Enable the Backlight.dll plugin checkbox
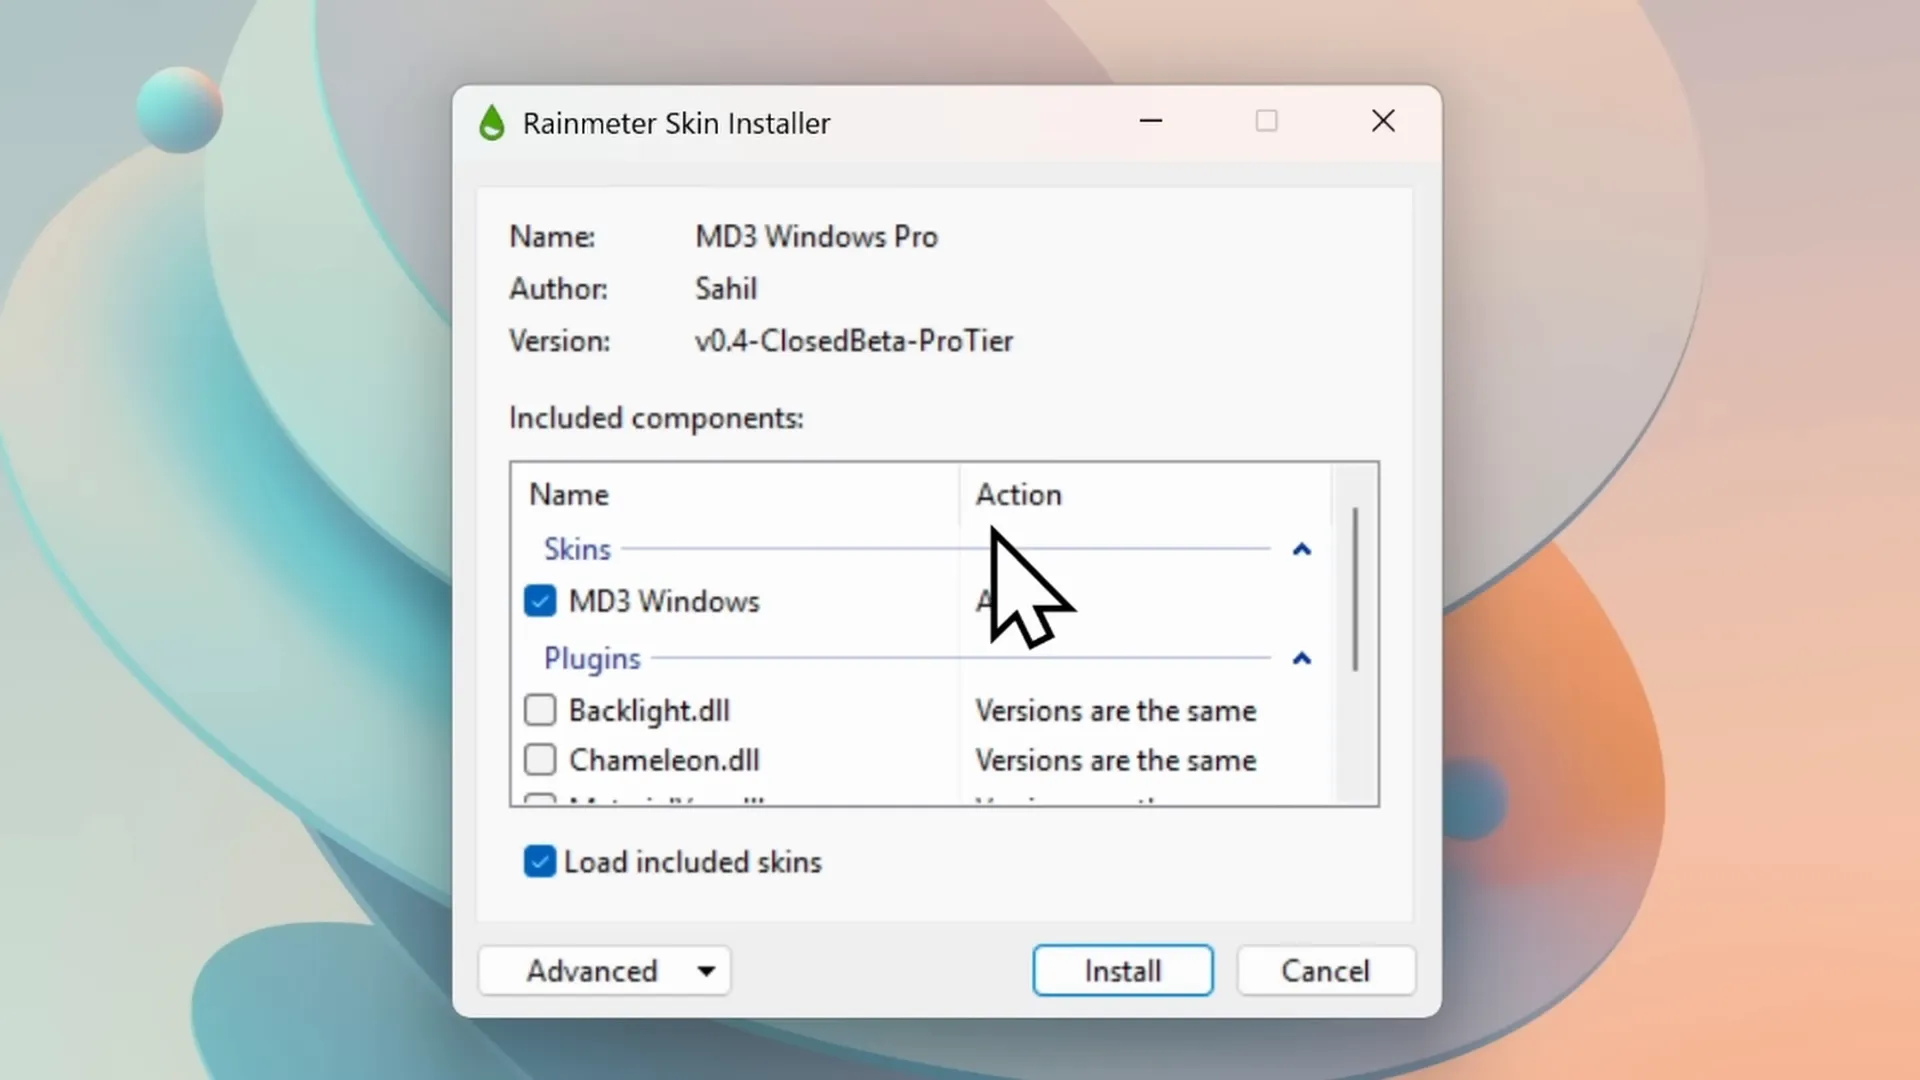The height and width of the screenshot is (1080, 1920). click(540, 710)
